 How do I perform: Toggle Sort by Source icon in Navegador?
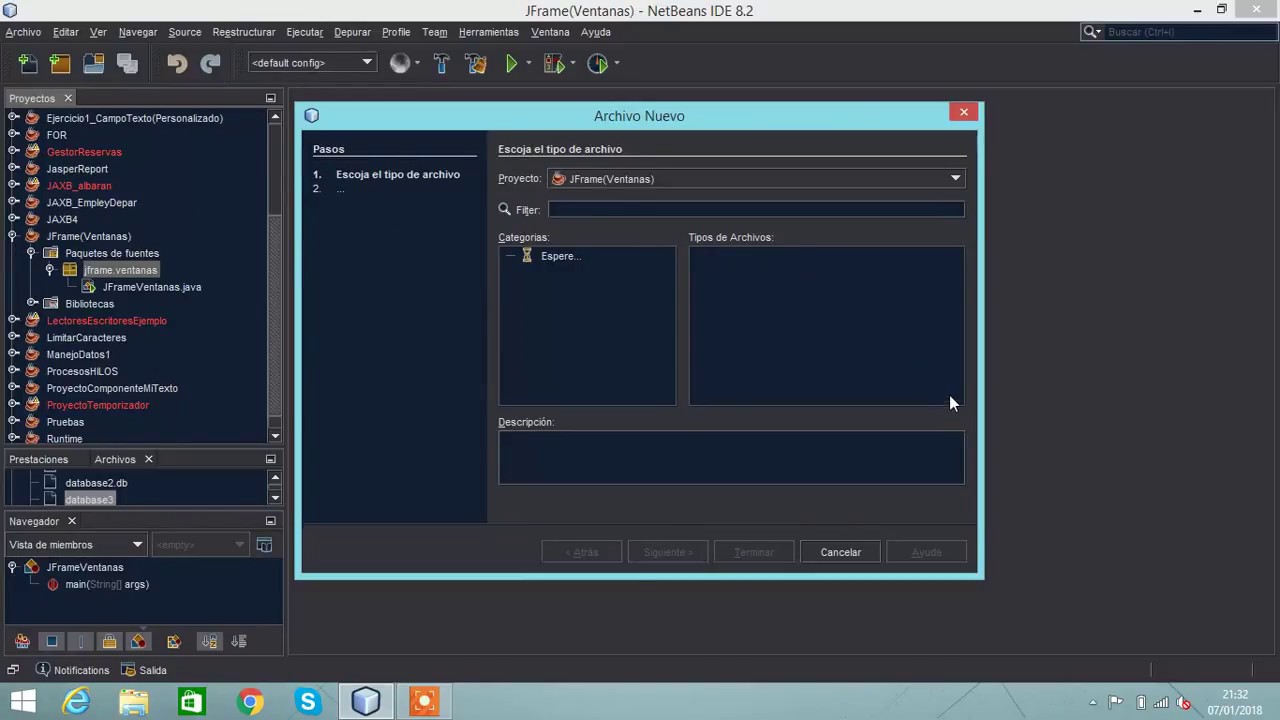pos(239,641)
